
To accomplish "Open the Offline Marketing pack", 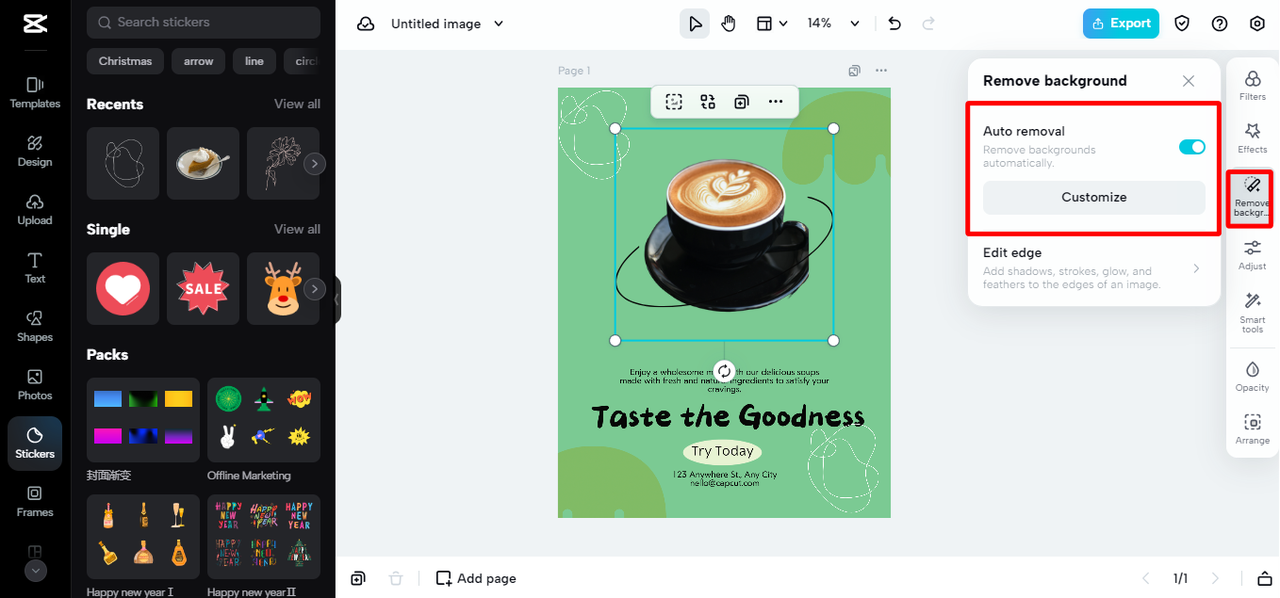I will [264, 420].
